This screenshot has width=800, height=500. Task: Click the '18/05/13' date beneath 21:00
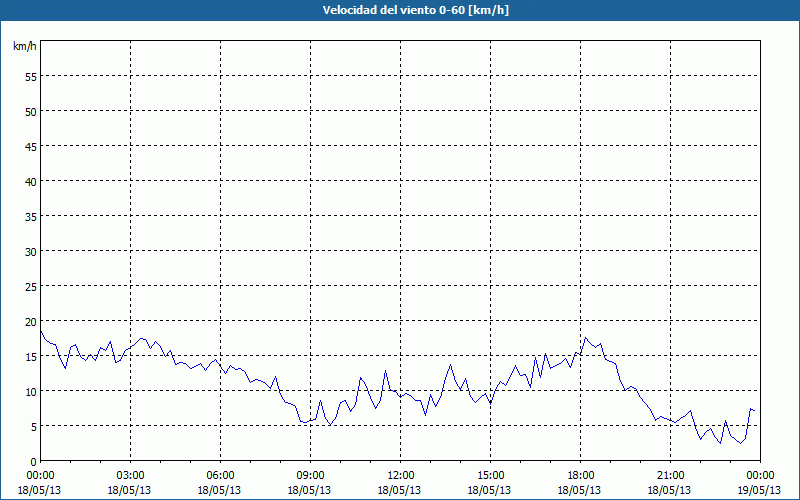(x=669, y=490)
